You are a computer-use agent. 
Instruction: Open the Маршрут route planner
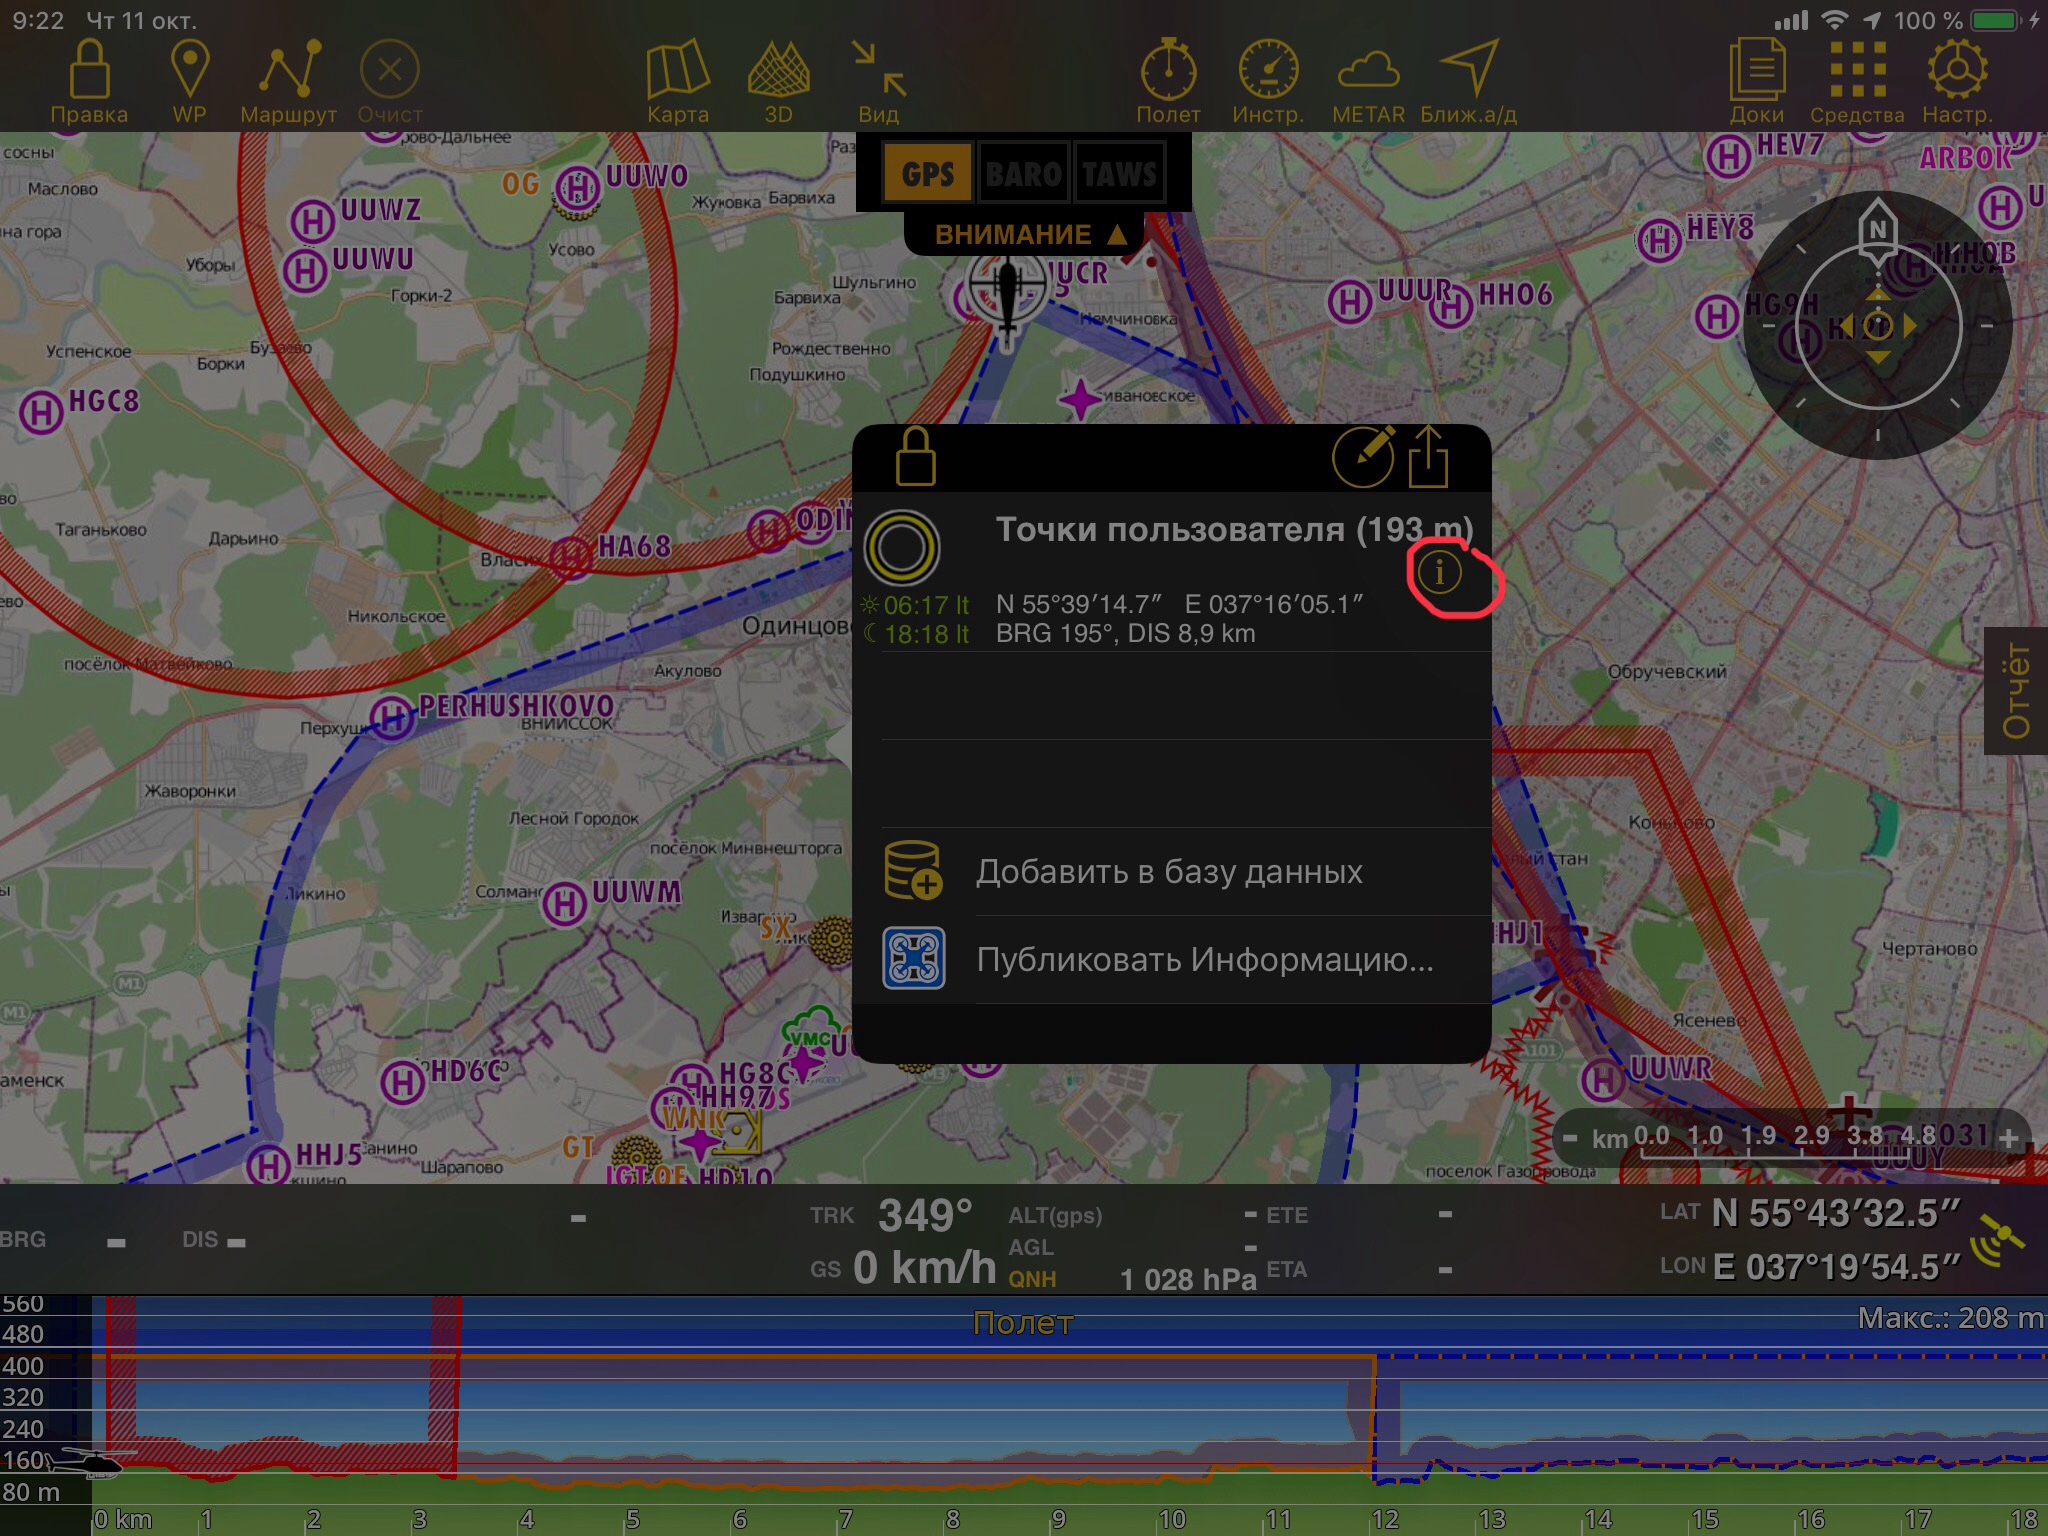(289, 82)
